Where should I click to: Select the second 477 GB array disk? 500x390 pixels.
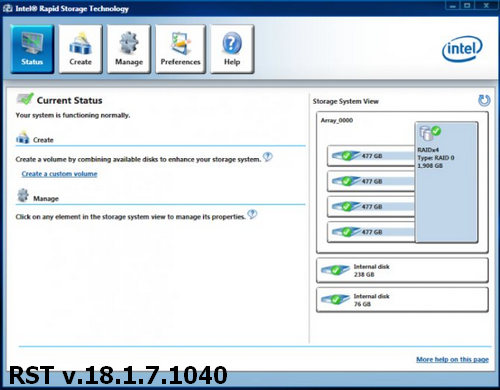[x=371, y=181]
